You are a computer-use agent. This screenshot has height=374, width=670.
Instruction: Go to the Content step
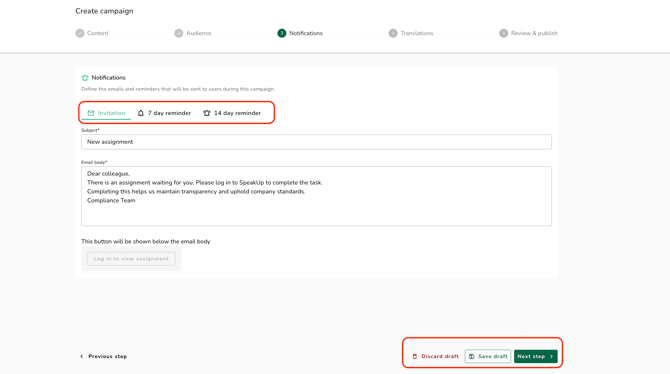point(92,33)
